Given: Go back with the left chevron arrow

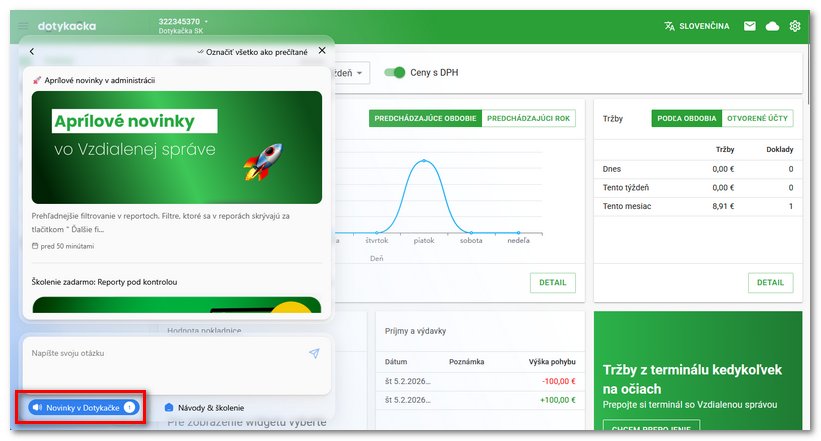Looking at the screenshot, I should point(32,51).
